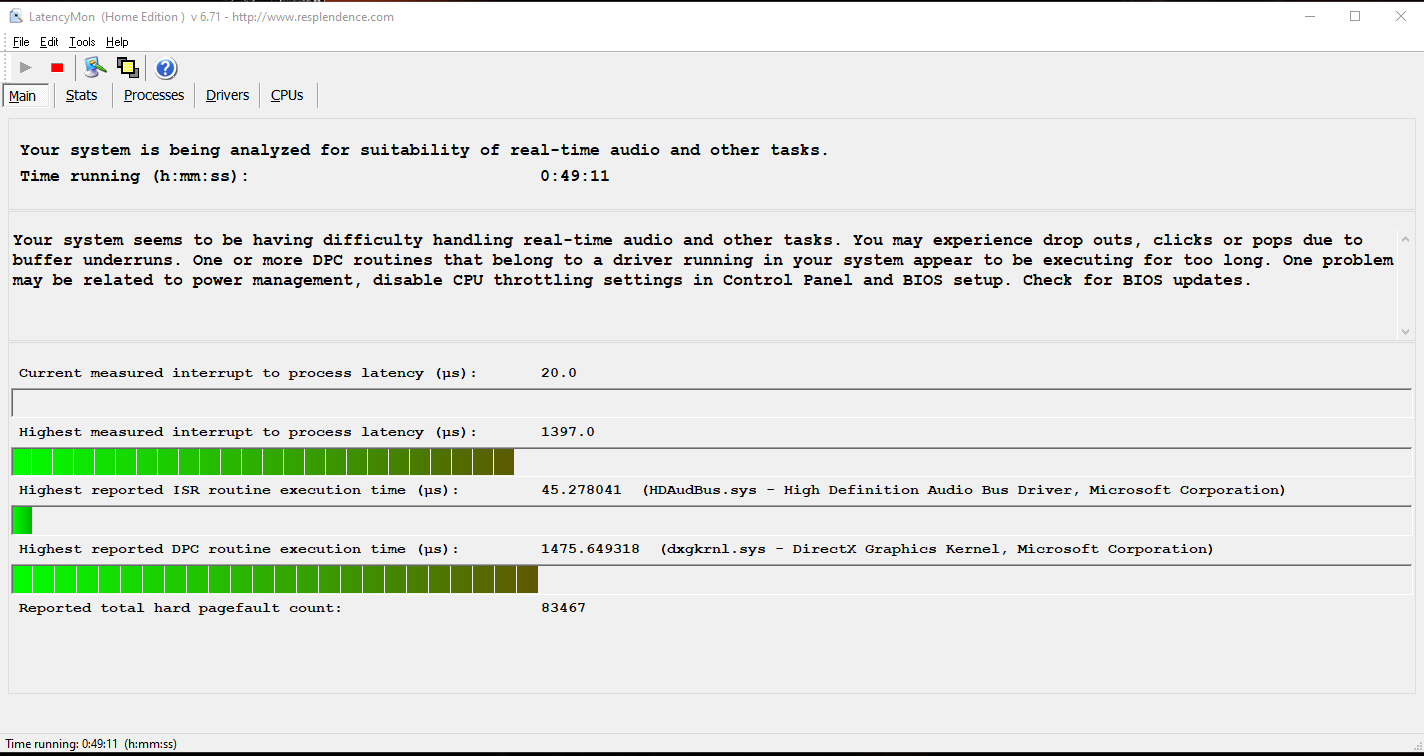
Task: Minimize the LatencyMon window
Action: [1311, 16]
